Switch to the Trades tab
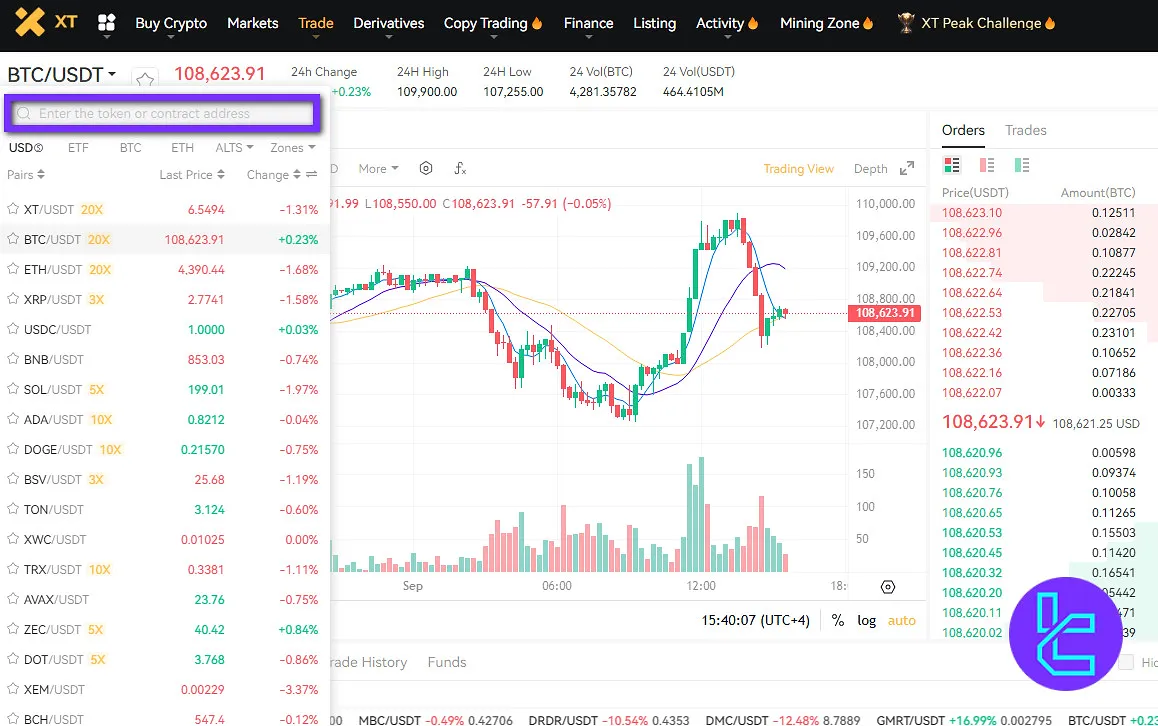Screen dimensions: 1158x726 click(x=1025, y=130)
